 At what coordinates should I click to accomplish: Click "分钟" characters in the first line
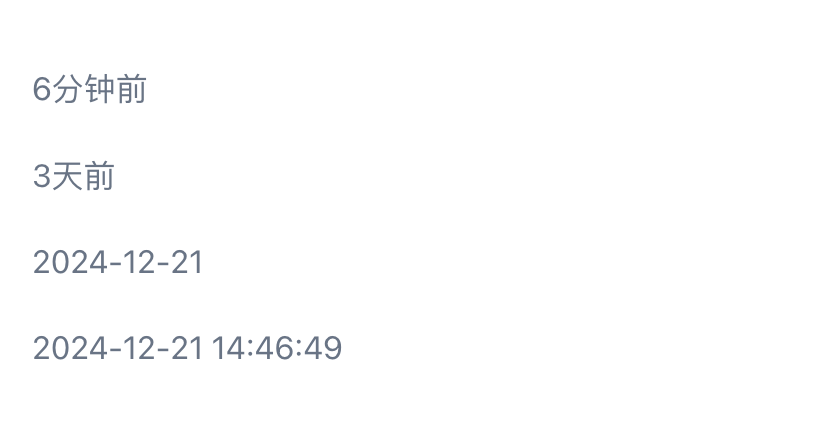click(x=83, y=89)
